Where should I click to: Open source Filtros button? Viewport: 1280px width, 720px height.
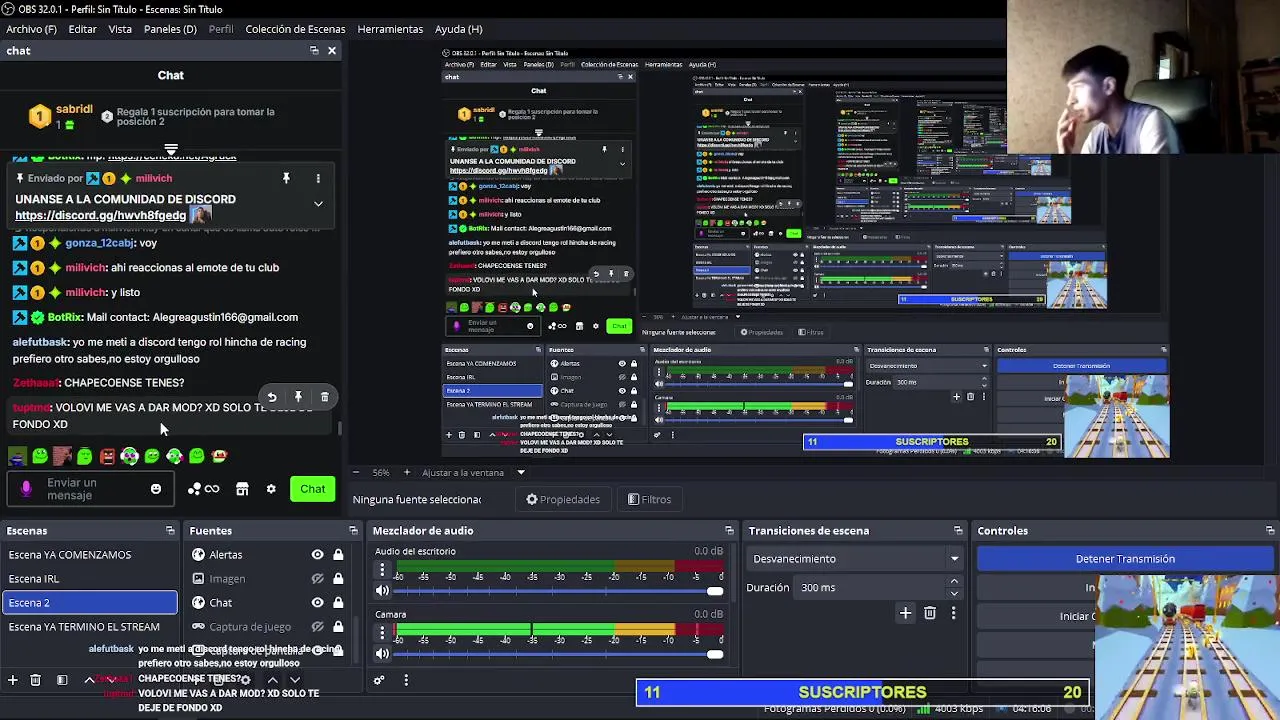pos(650,499)
